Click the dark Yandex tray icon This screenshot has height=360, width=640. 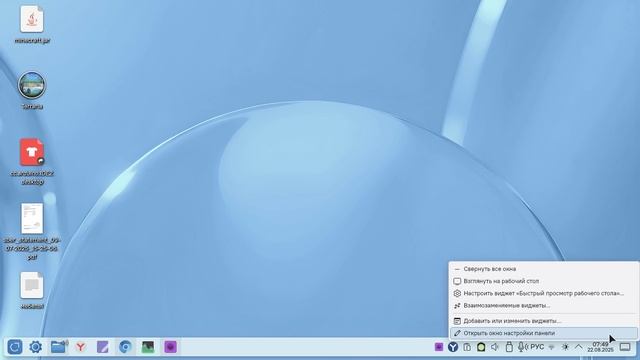pos(453,347)
